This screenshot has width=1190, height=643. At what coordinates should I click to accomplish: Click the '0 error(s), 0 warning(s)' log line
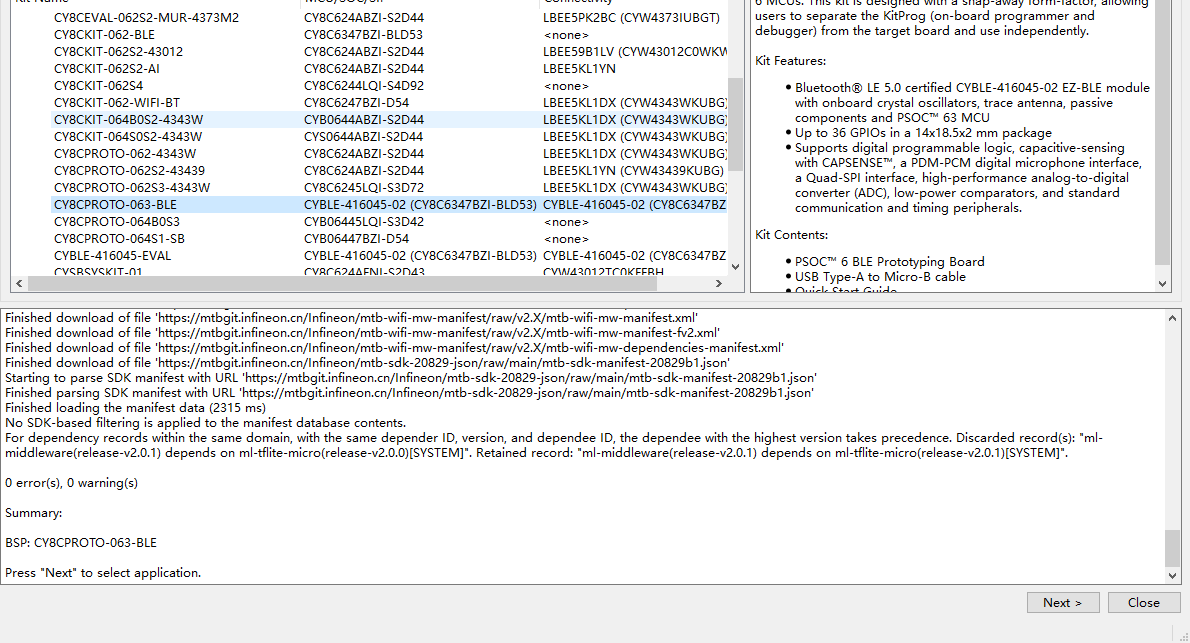point(71,483)
